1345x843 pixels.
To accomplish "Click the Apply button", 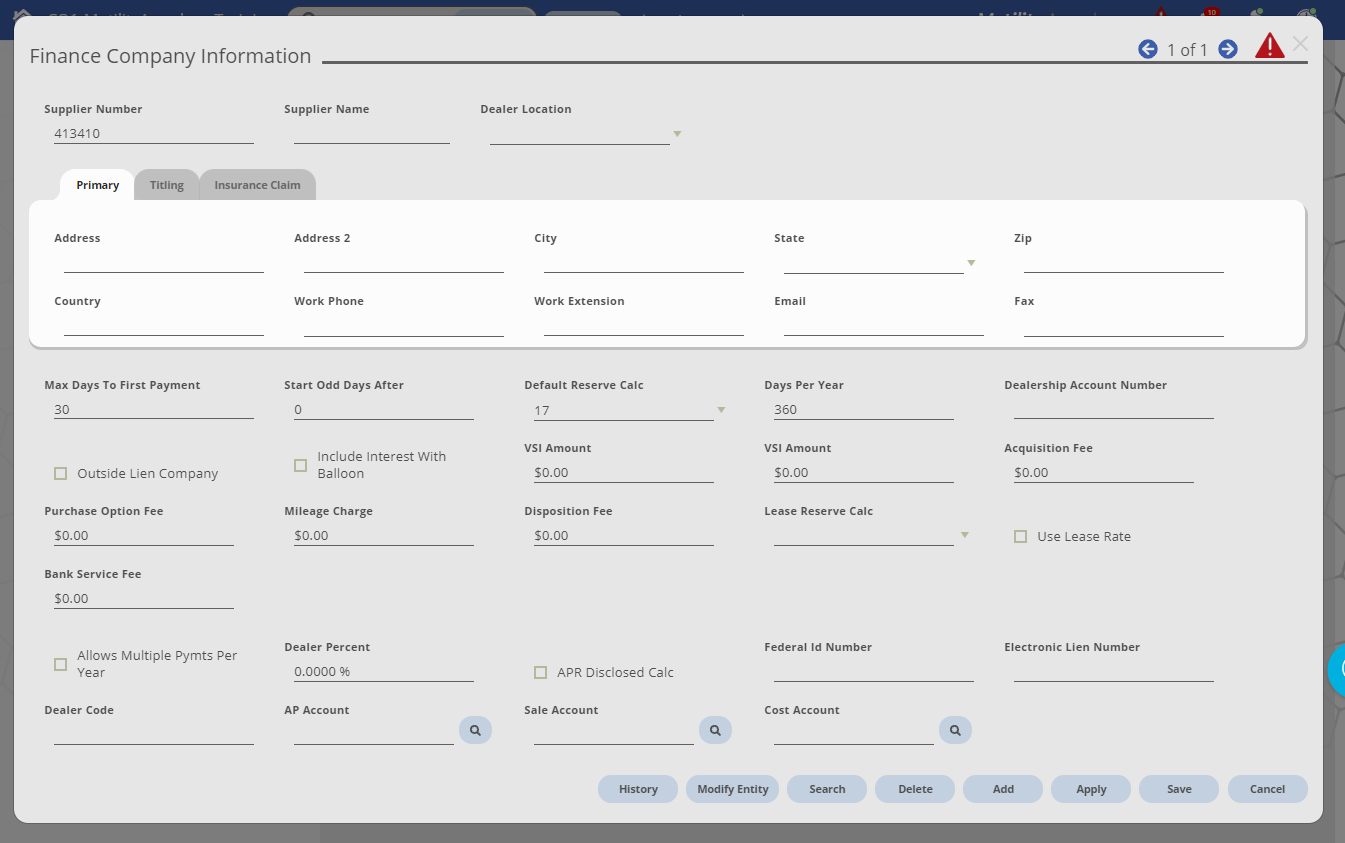I will [x=1091, y=789].
